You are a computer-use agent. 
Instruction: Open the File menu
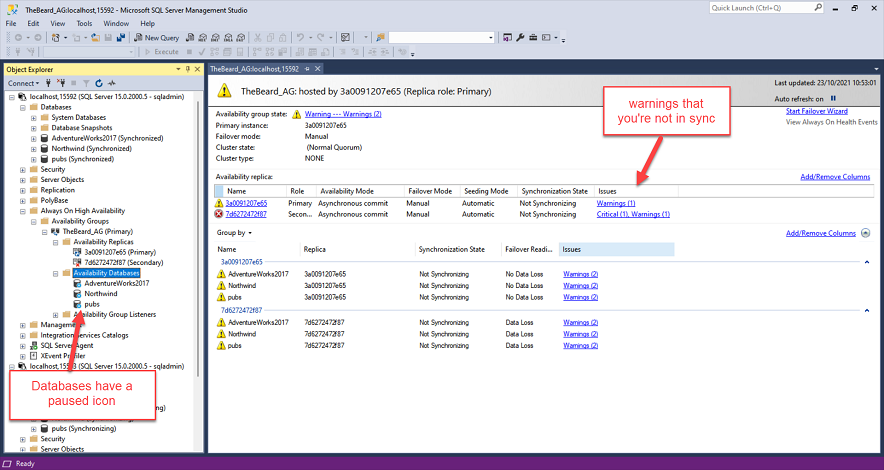click(x=11, y=24)
